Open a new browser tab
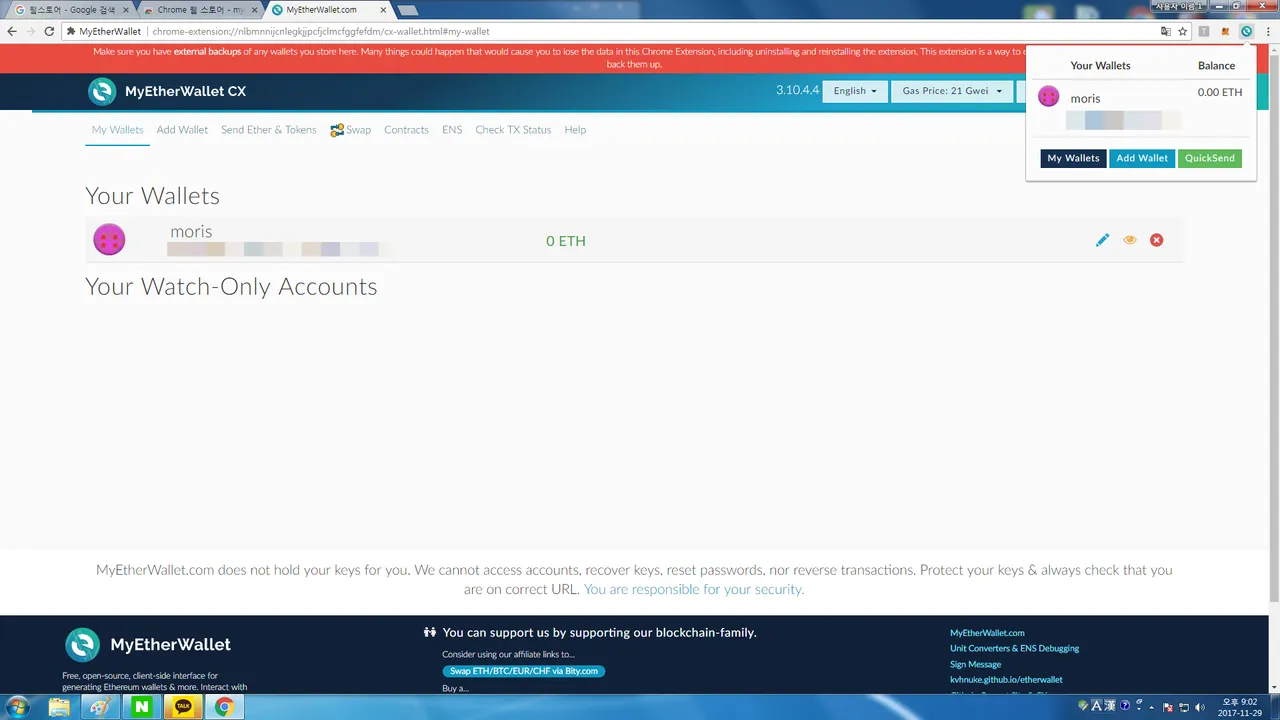 [407, 10]
